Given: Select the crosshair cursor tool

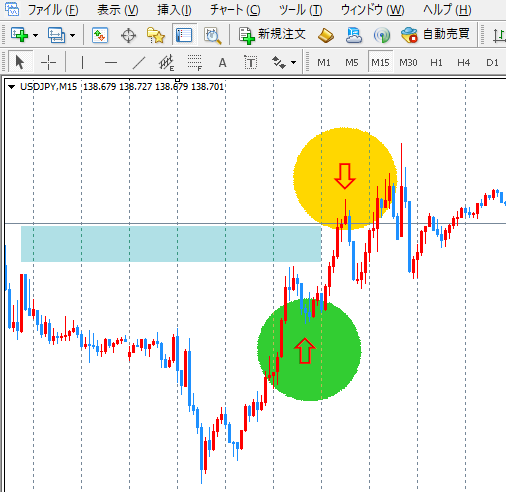Looking at the screenshot, I should 48,62.
